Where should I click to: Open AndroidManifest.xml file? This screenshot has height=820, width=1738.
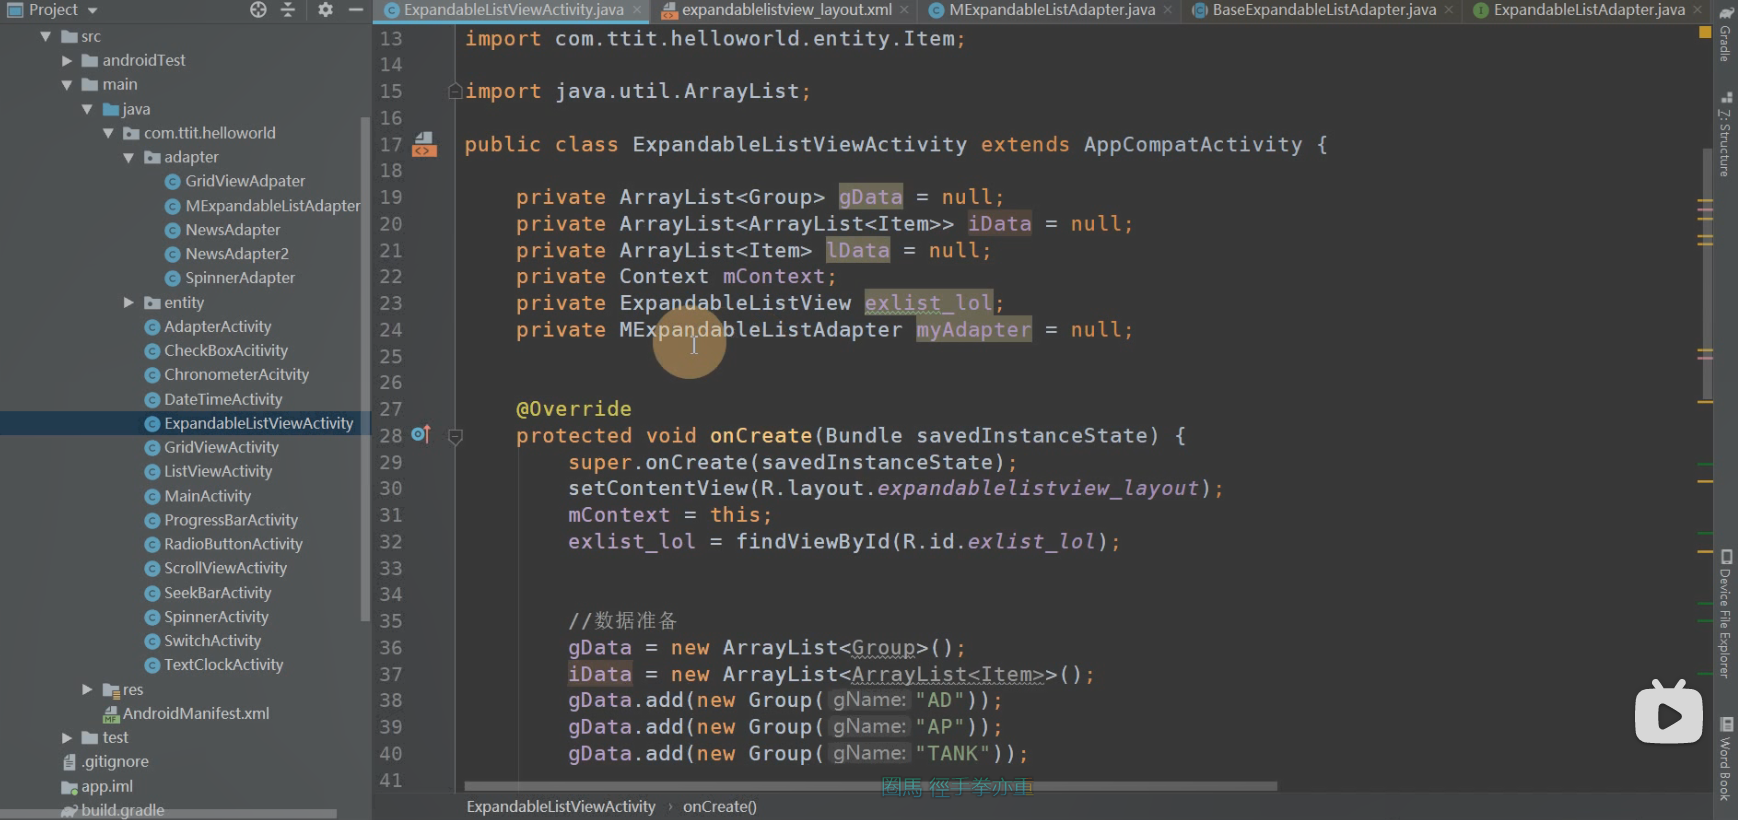186,713
